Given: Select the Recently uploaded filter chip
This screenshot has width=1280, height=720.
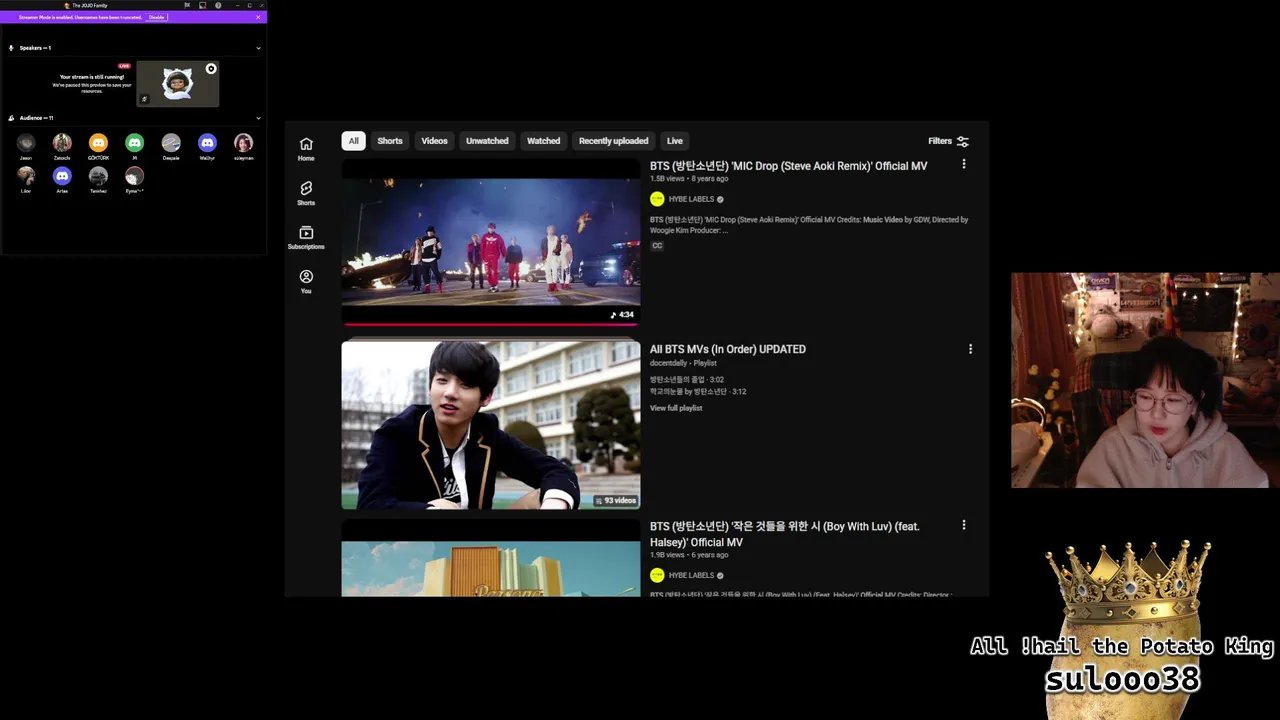Looking at the screenshot, I should pyautogui.click(x=613, y=141).
